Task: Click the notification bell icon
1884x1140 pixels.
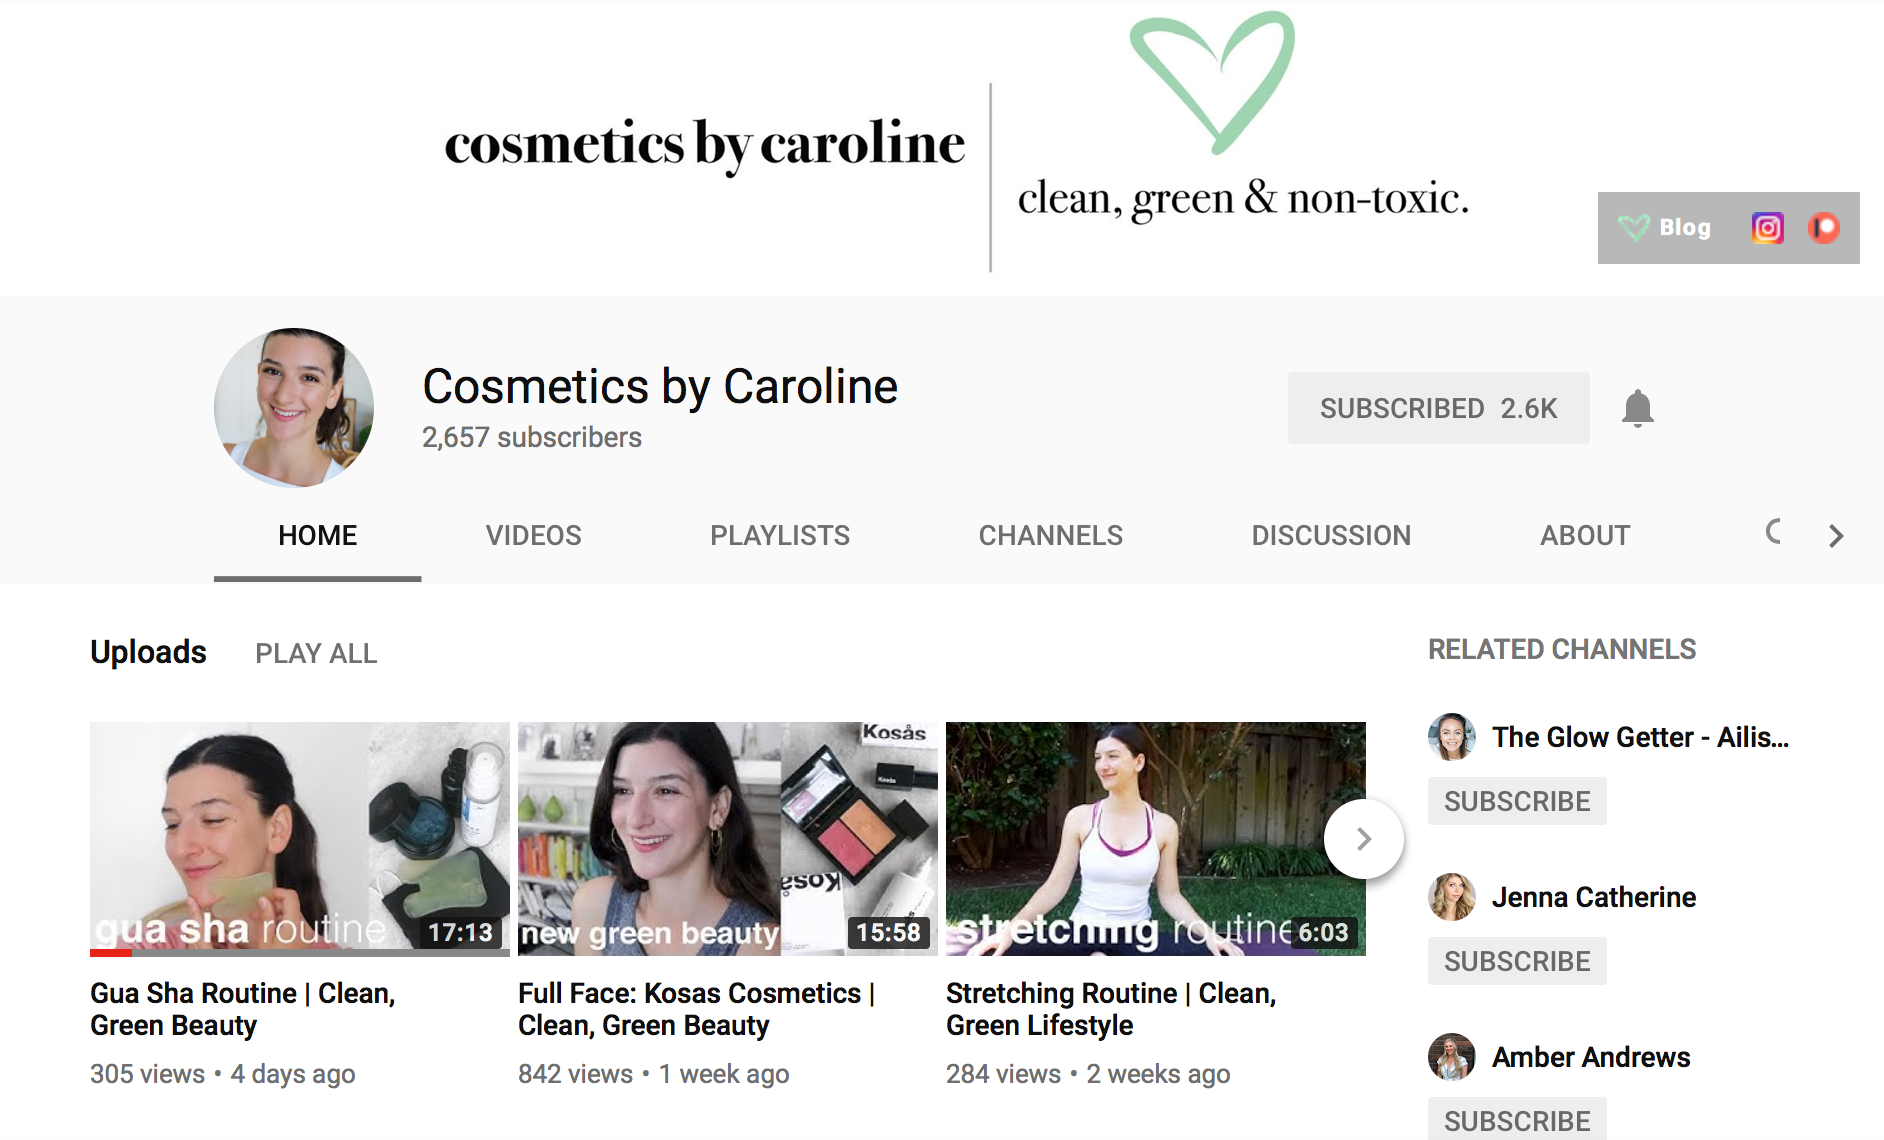Action: click(1638, 408)
